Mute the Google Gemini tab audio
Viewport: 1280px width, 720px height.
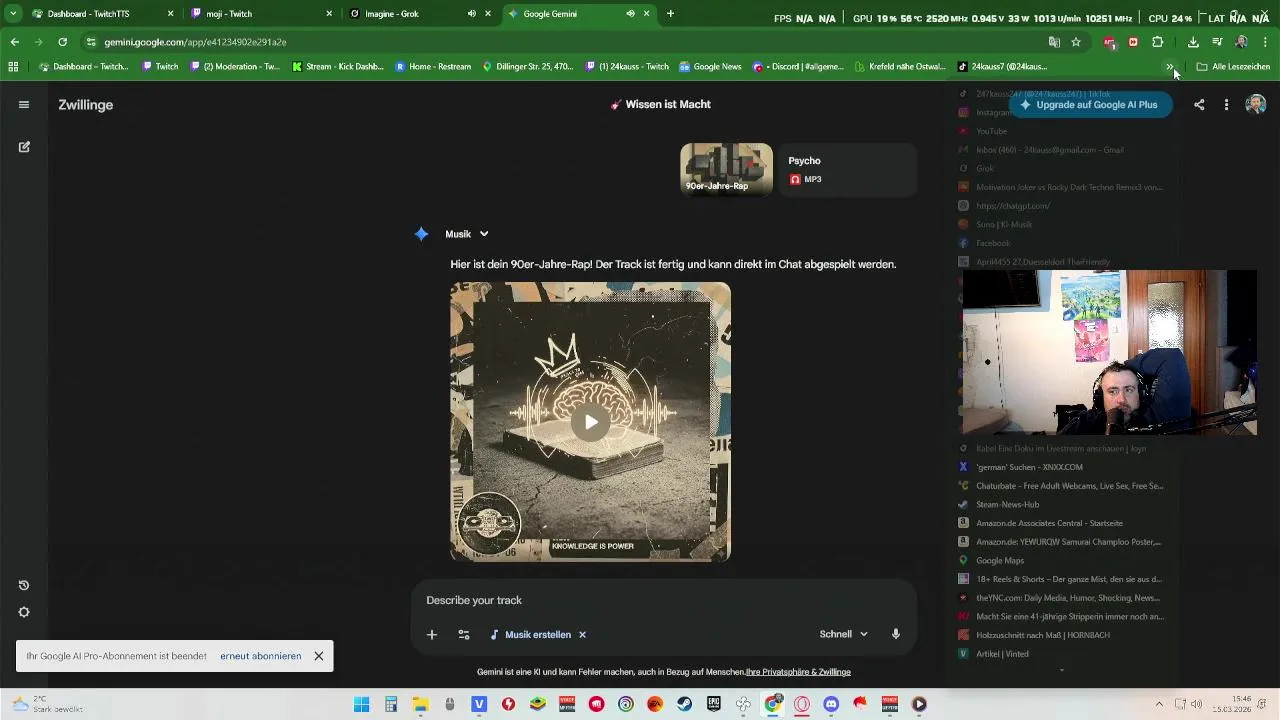pyautogui.click(x=630, y=14)
